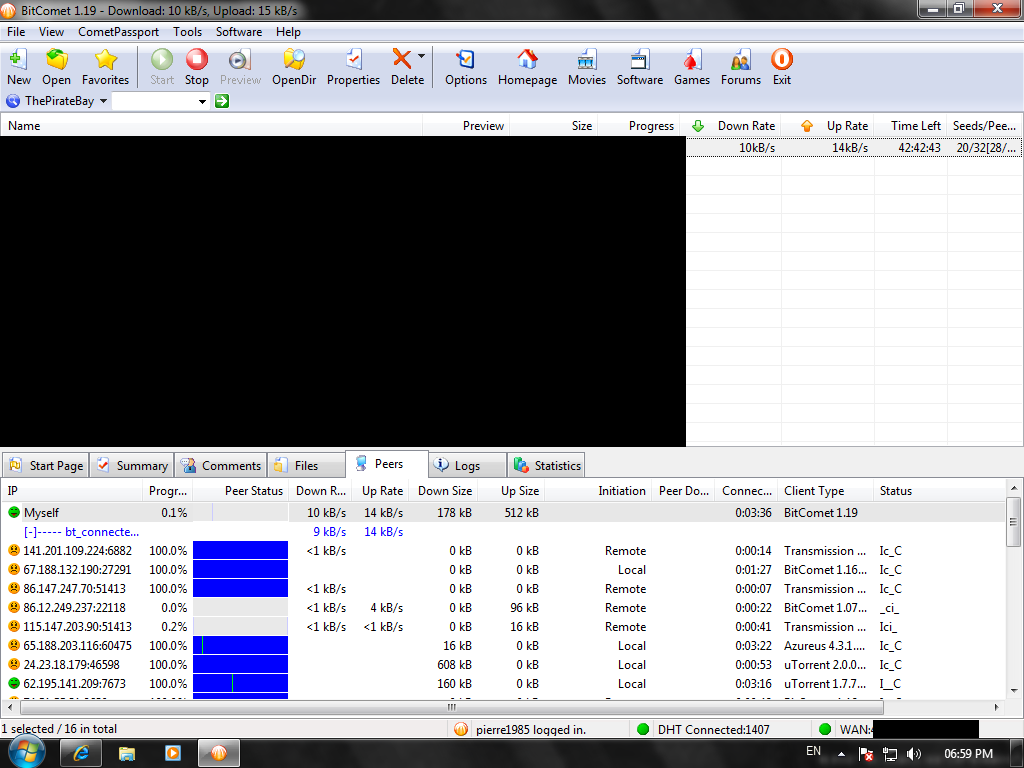Image resolution: width=1024 pixels, height=768 pixels.
Task: Open Windows Media Player on taskbar
Action: [x=173, y=754]
